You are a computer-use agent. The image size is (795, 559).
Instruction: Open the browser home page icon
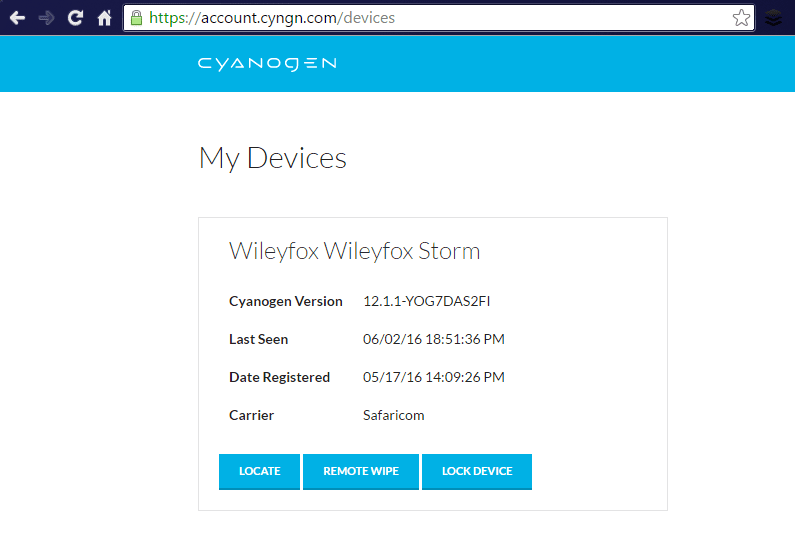point(104,18)
